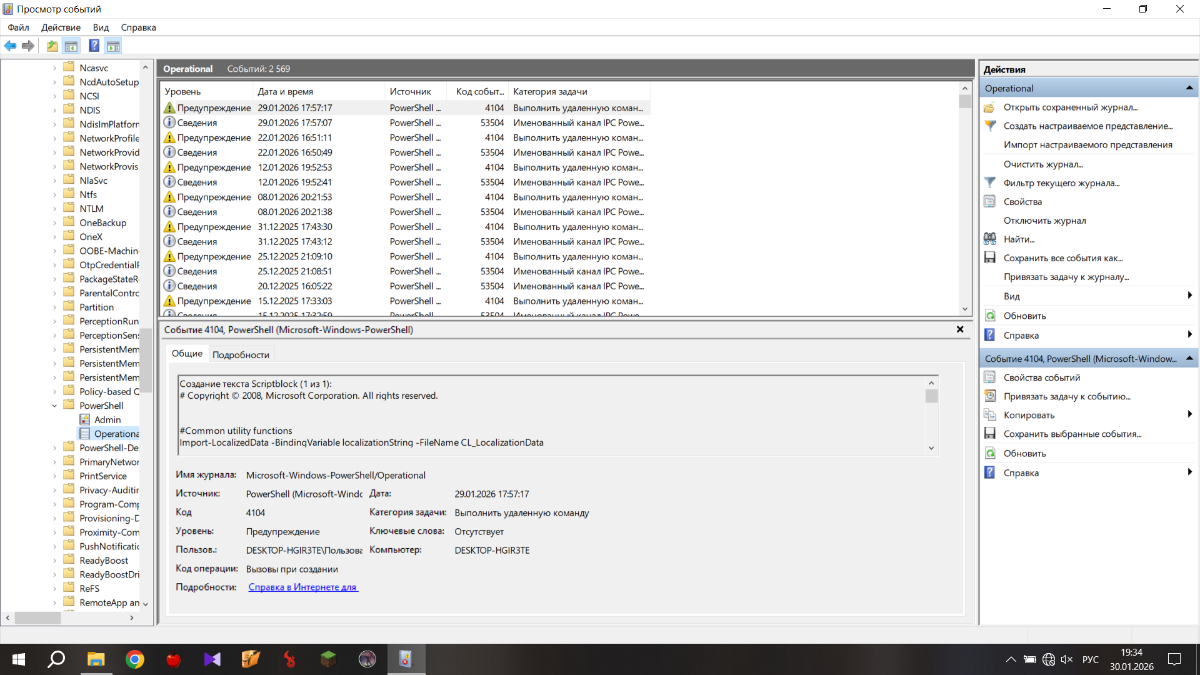The width and height of the screenshot is (1200, 675).
Task: Open Chrome from the taskbar
Action: coord(135,659)
